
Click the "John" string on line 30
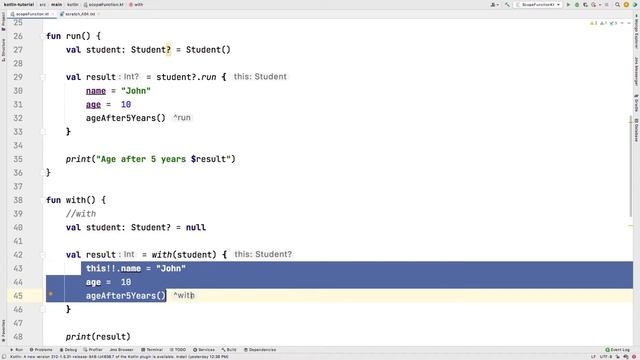click(136, 91)
